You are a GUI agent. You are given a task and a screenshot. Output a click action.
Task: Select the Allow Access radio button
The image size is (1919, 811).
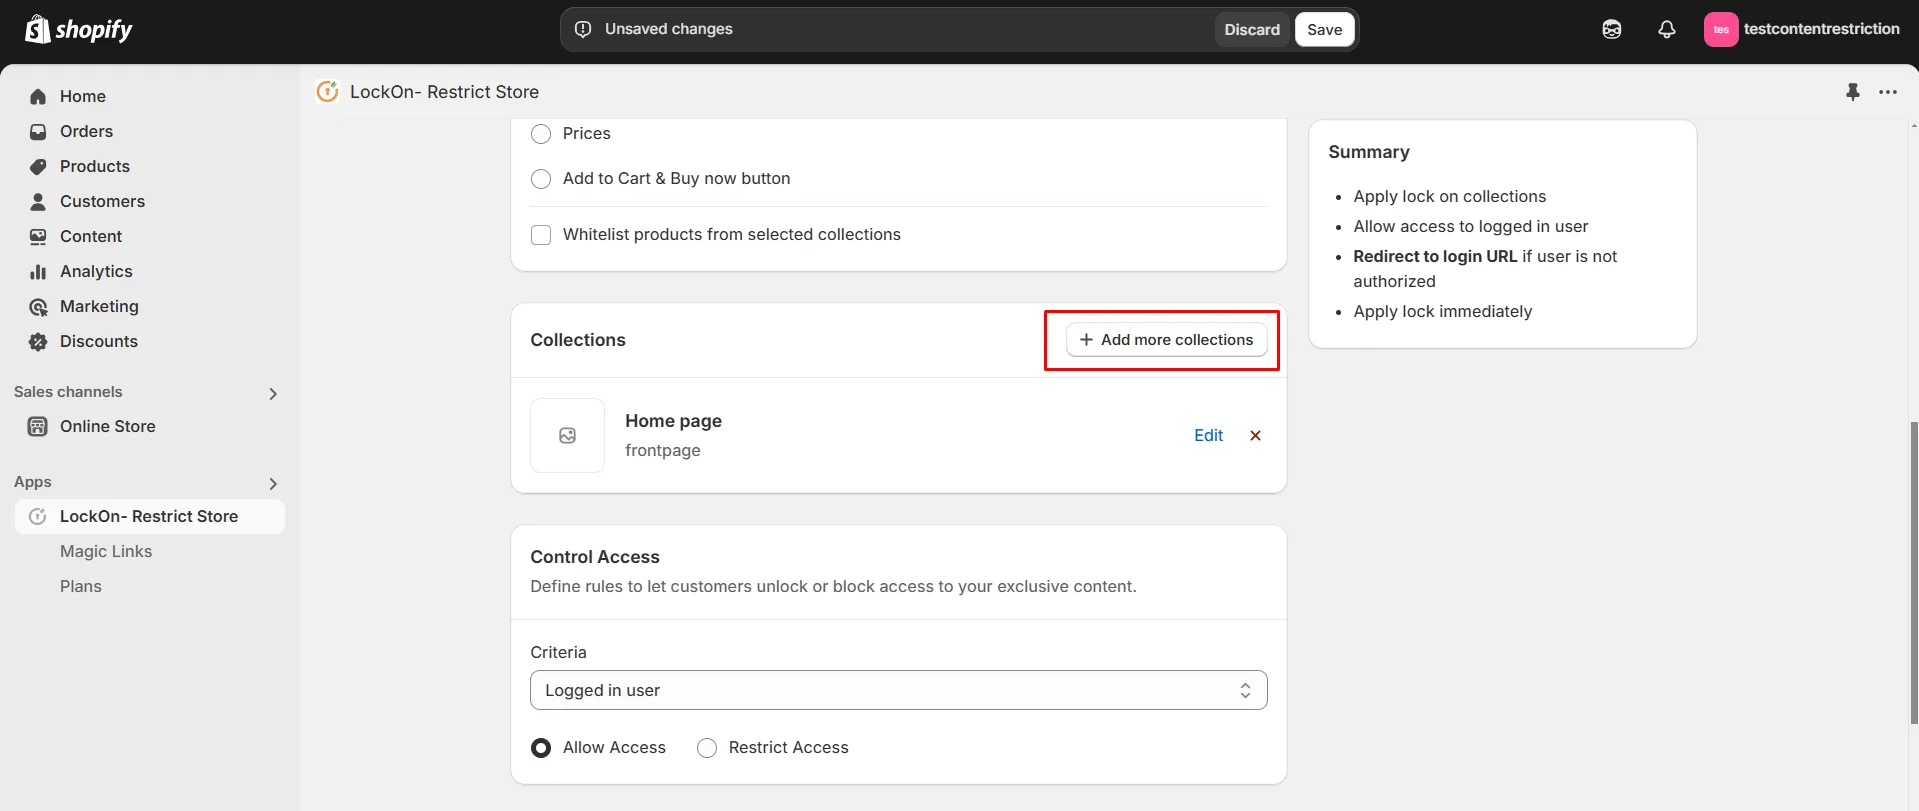541,748
